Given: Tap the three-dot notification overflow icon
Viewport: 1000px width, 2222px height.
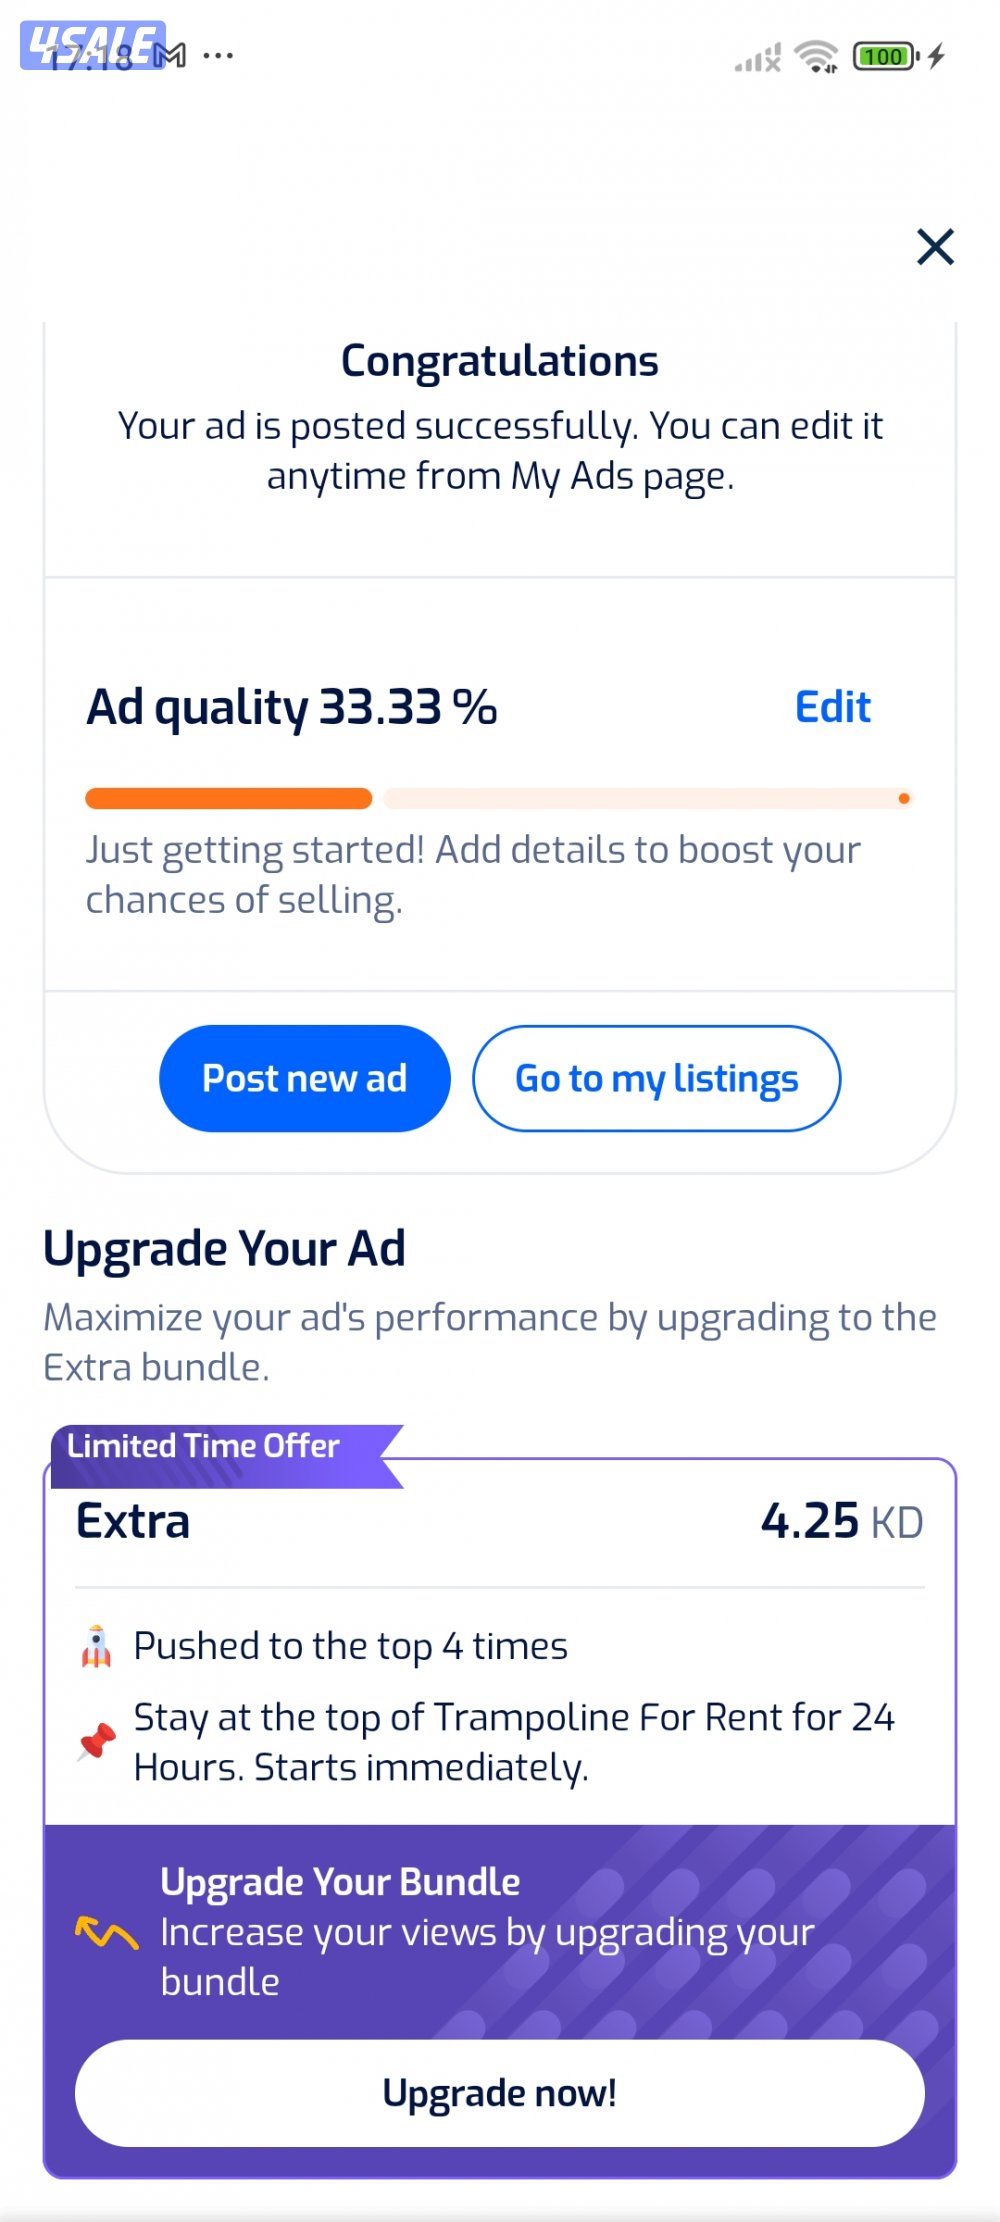Looking at the screenshot, I should [218, 56].
